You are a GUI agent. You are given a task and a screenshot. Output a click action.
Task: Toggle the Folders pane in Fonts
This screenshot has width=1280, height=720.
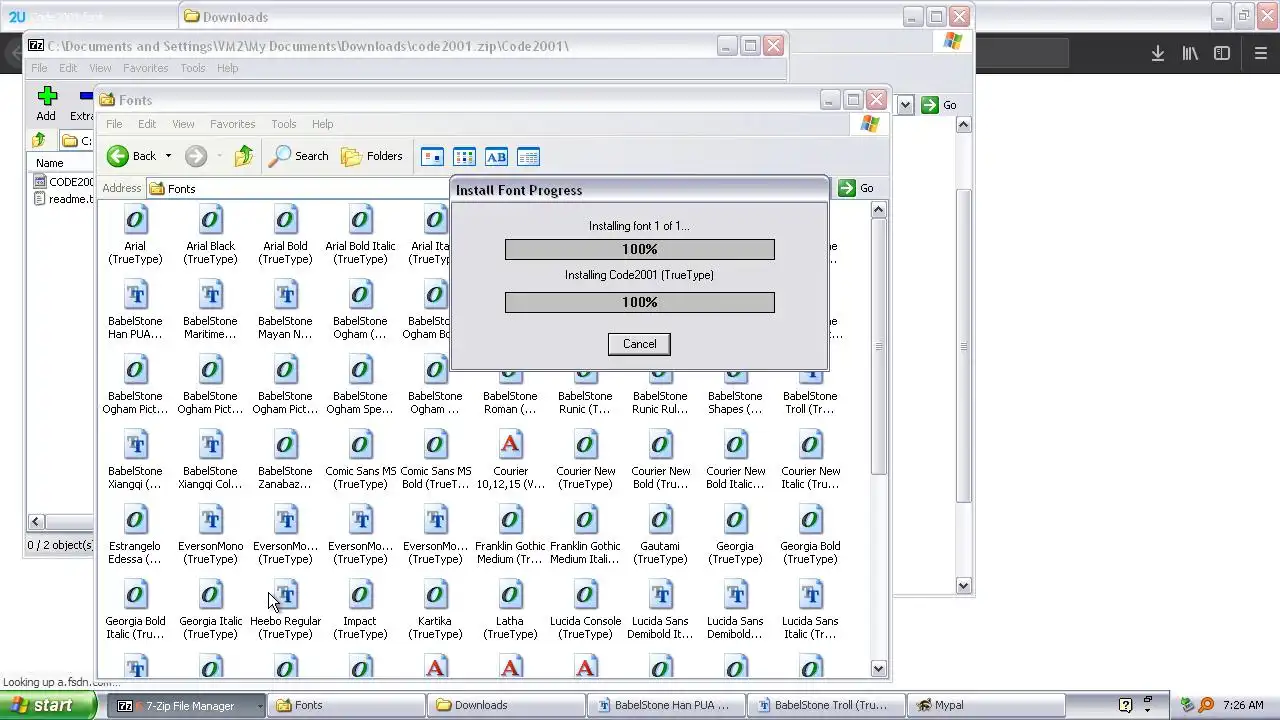click(x=372, y=156)
